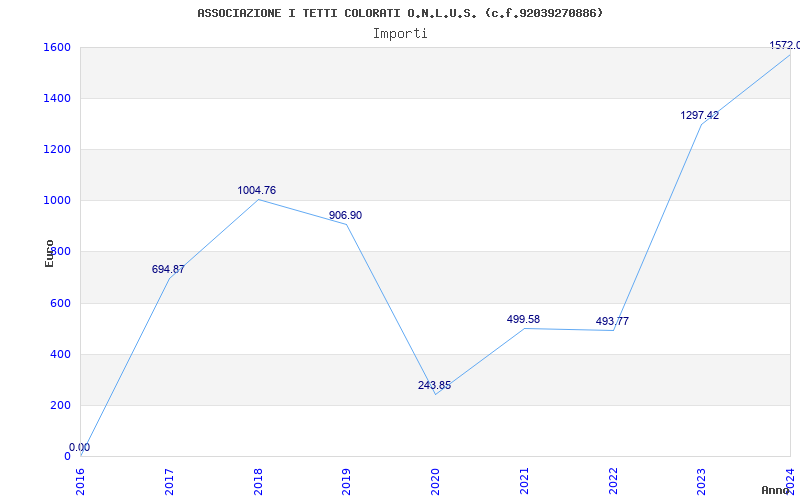Click the x-axis year 2021
The image size is (800, 500).
tap(524, 481)
